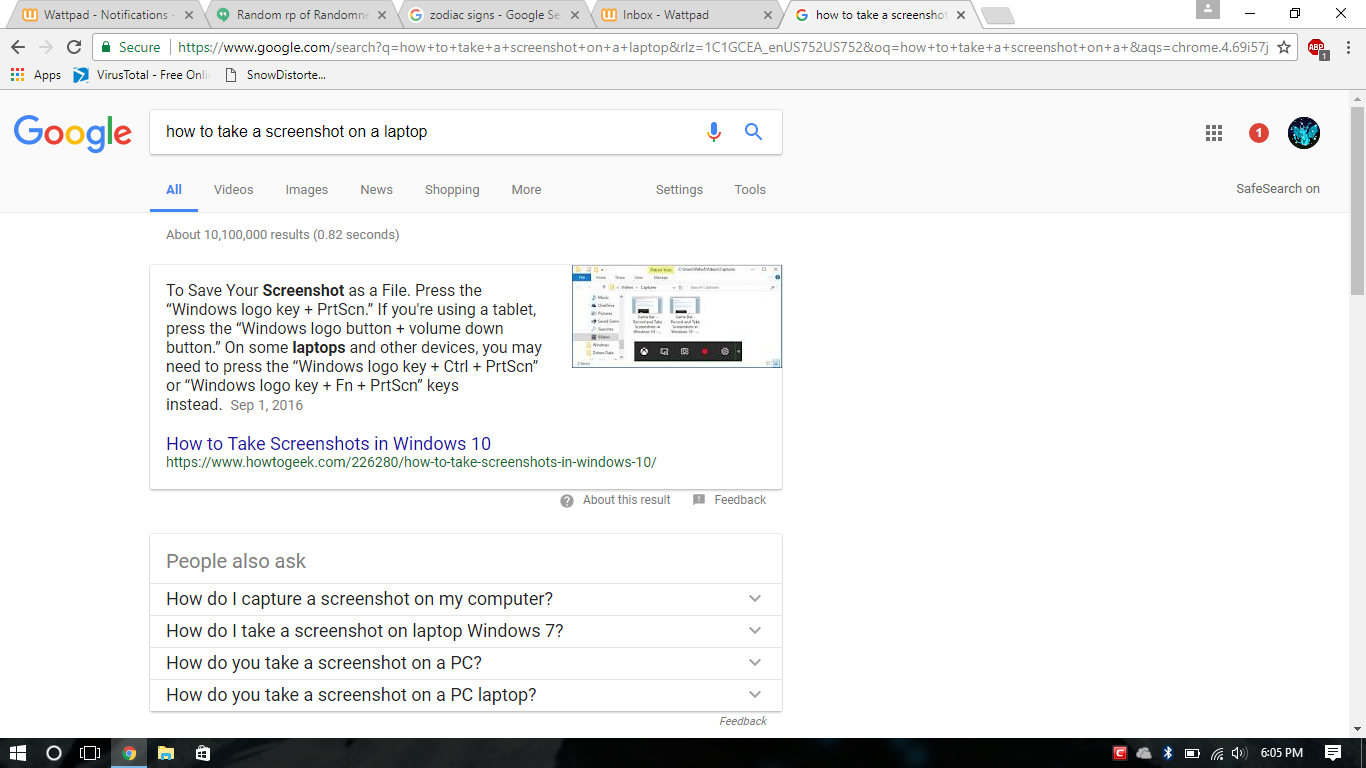The width and height of the screenshot is (1366, 768).
Task: Reload the page with the refresh icon
Action: [74, 47]
